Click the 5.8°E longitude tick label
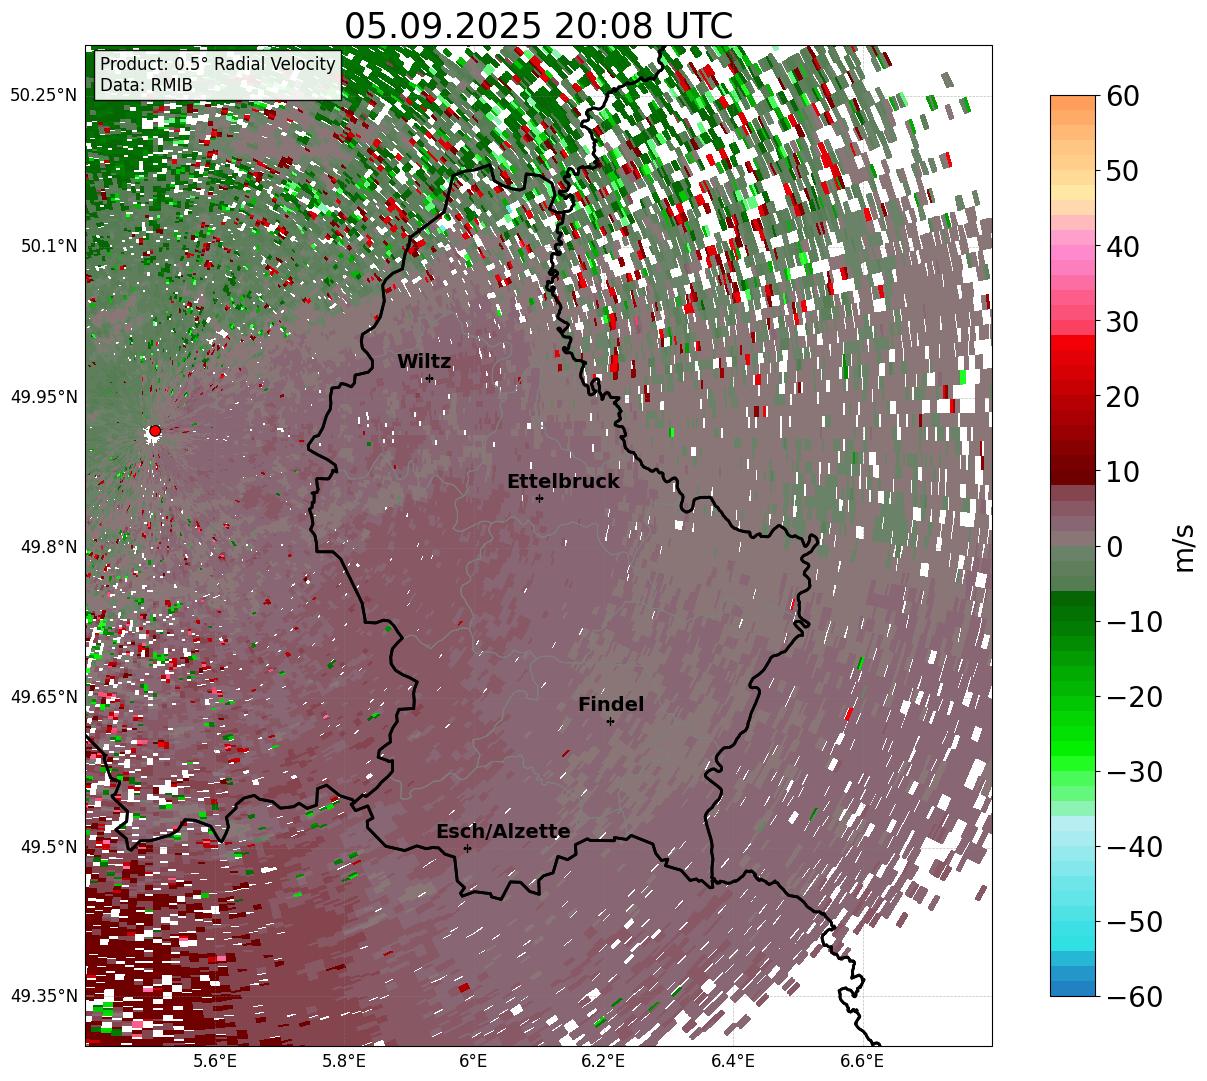Screen dimensions: 1207x1081 tap(345, 1061)
